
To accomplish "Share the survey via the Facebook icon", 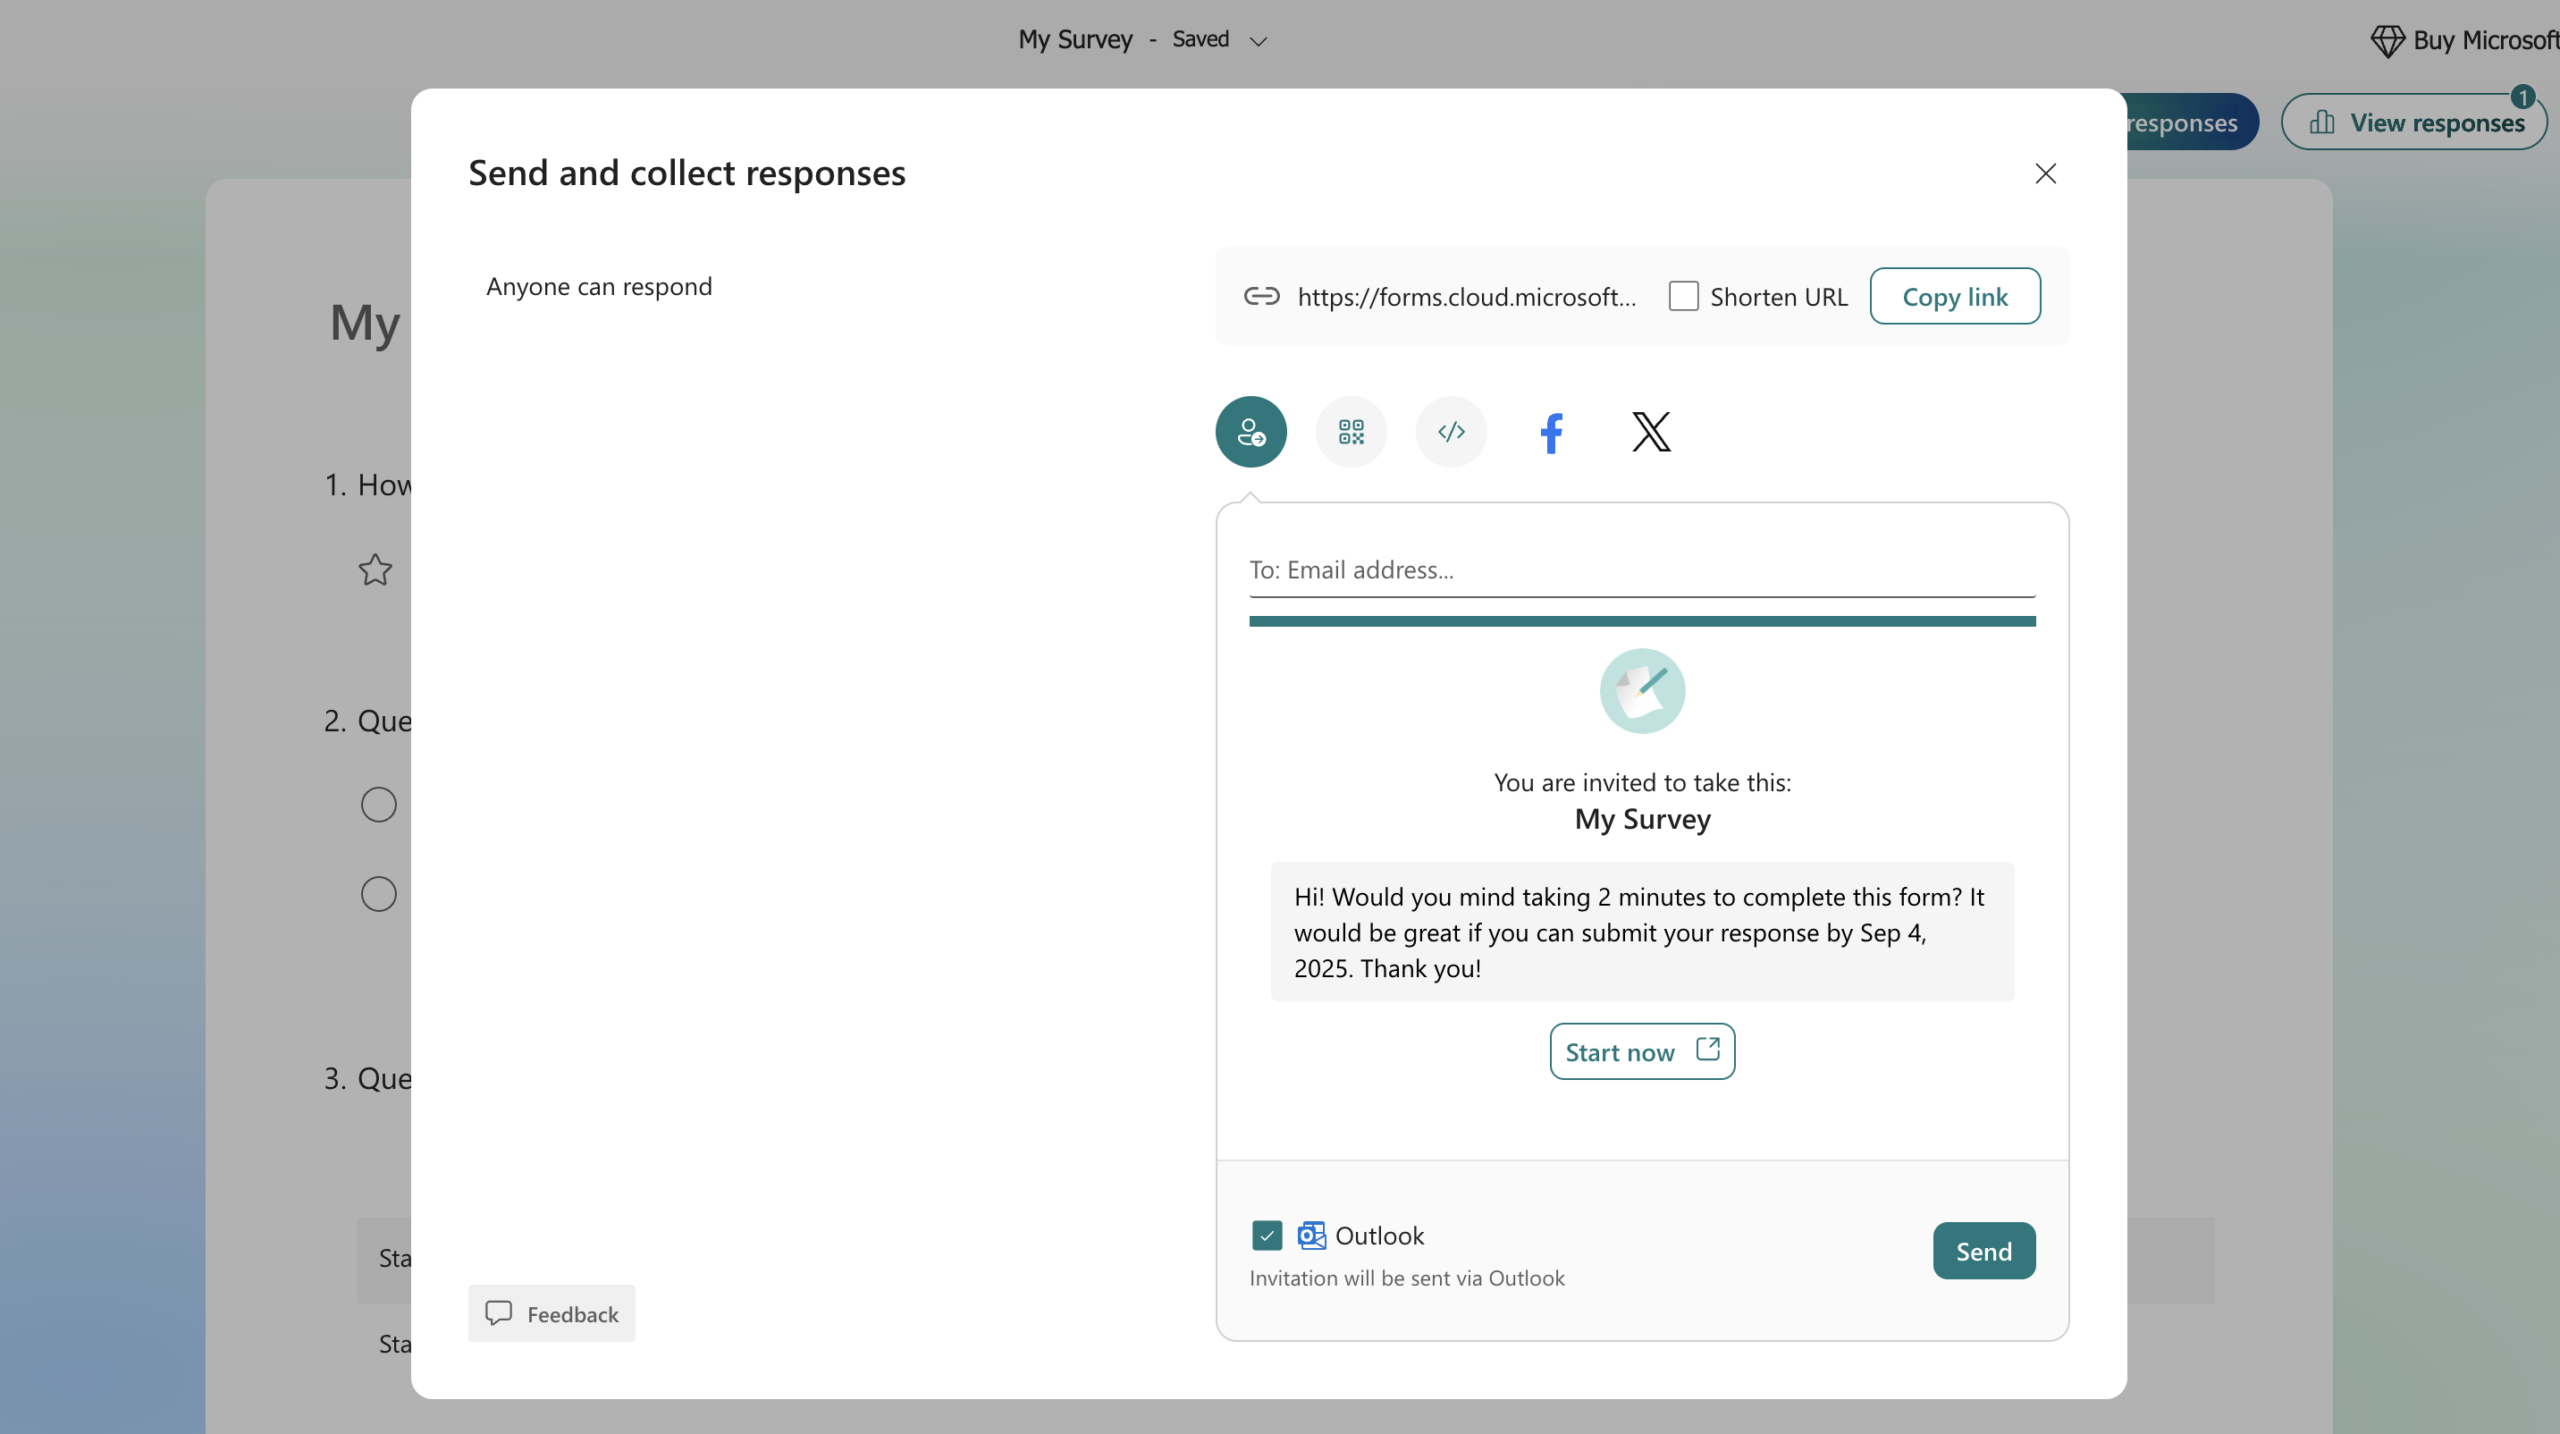I will pos(1551,431).
